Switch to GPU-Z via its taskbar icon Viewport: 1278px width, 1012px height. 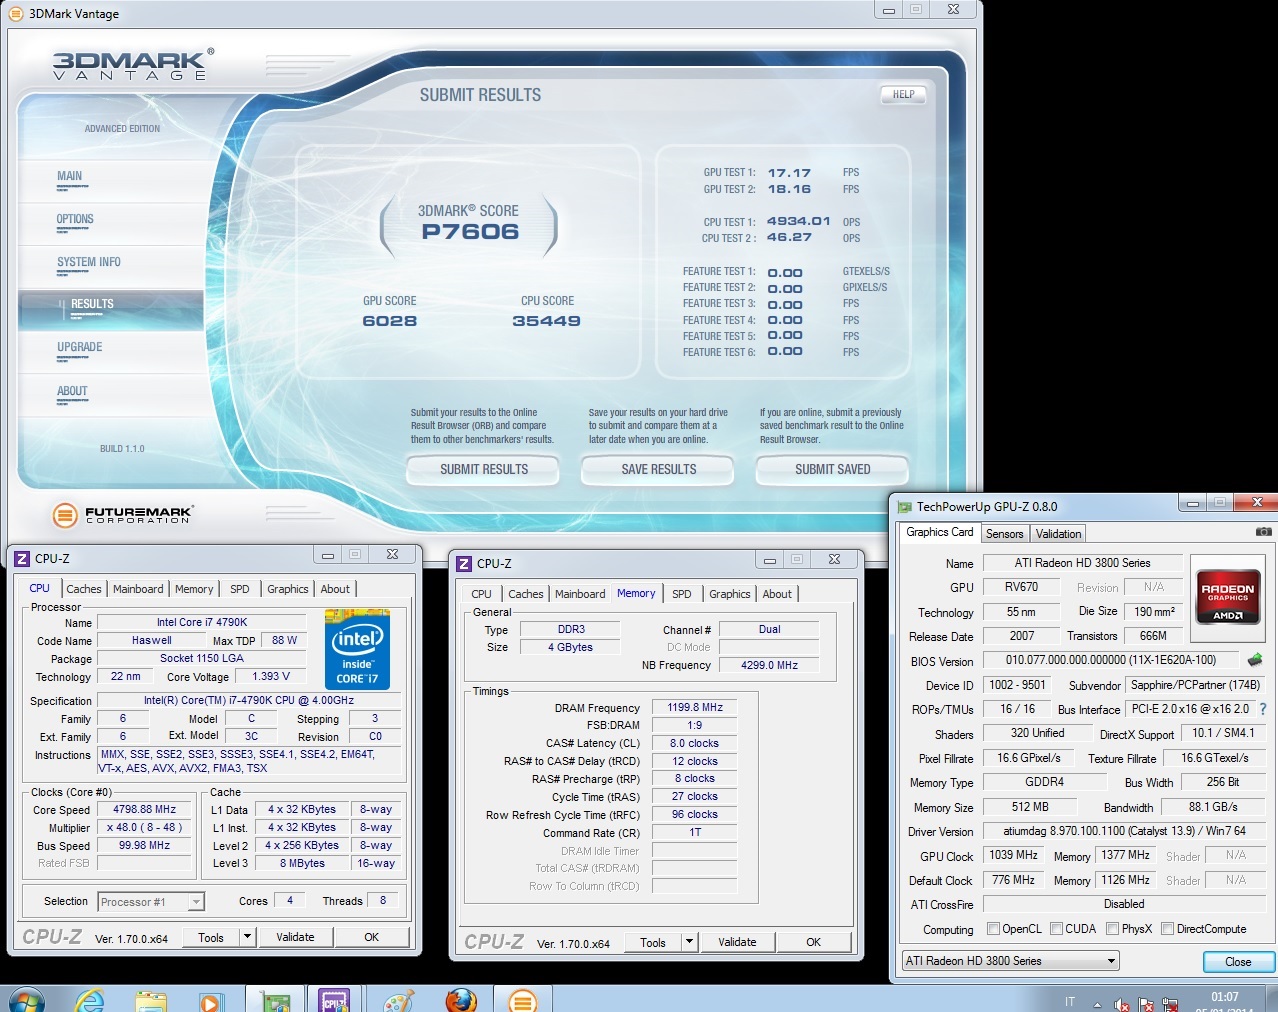point(275,1000)
